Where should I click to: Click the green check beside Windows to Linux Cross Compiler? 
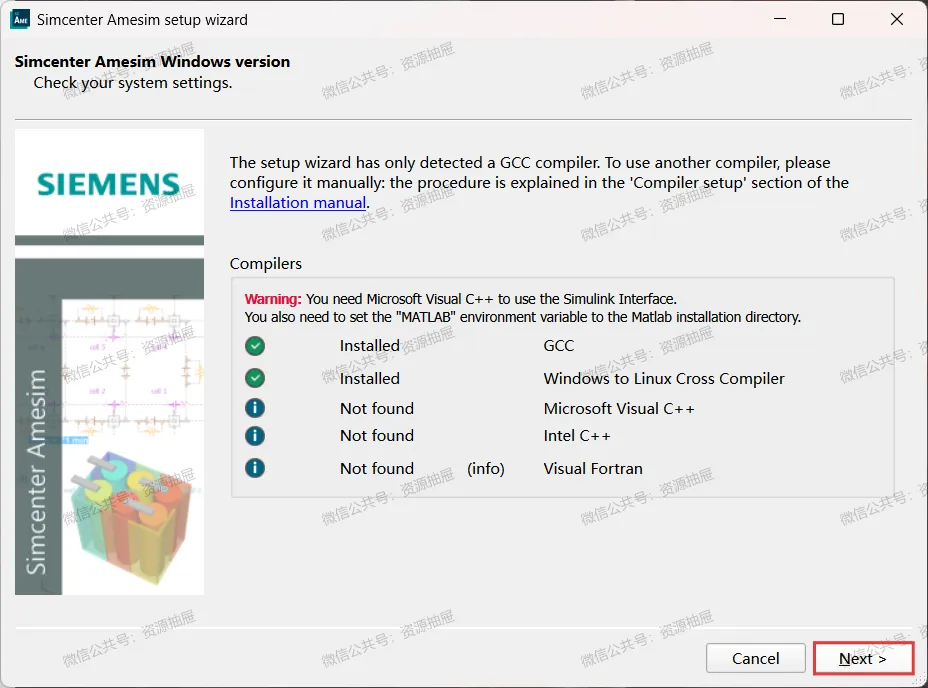[255, 378]
